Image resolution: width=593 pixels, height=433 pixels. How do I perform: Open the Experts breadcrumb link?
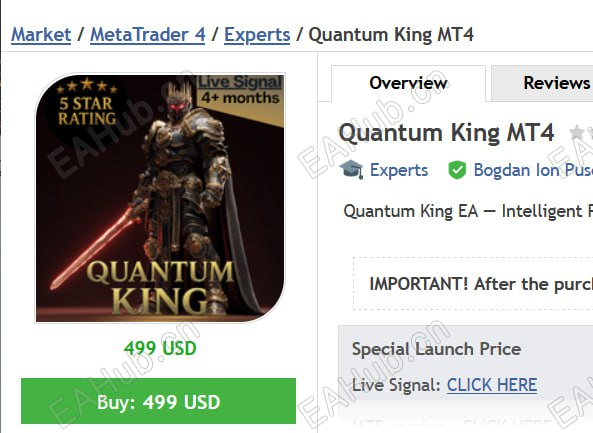257,35
